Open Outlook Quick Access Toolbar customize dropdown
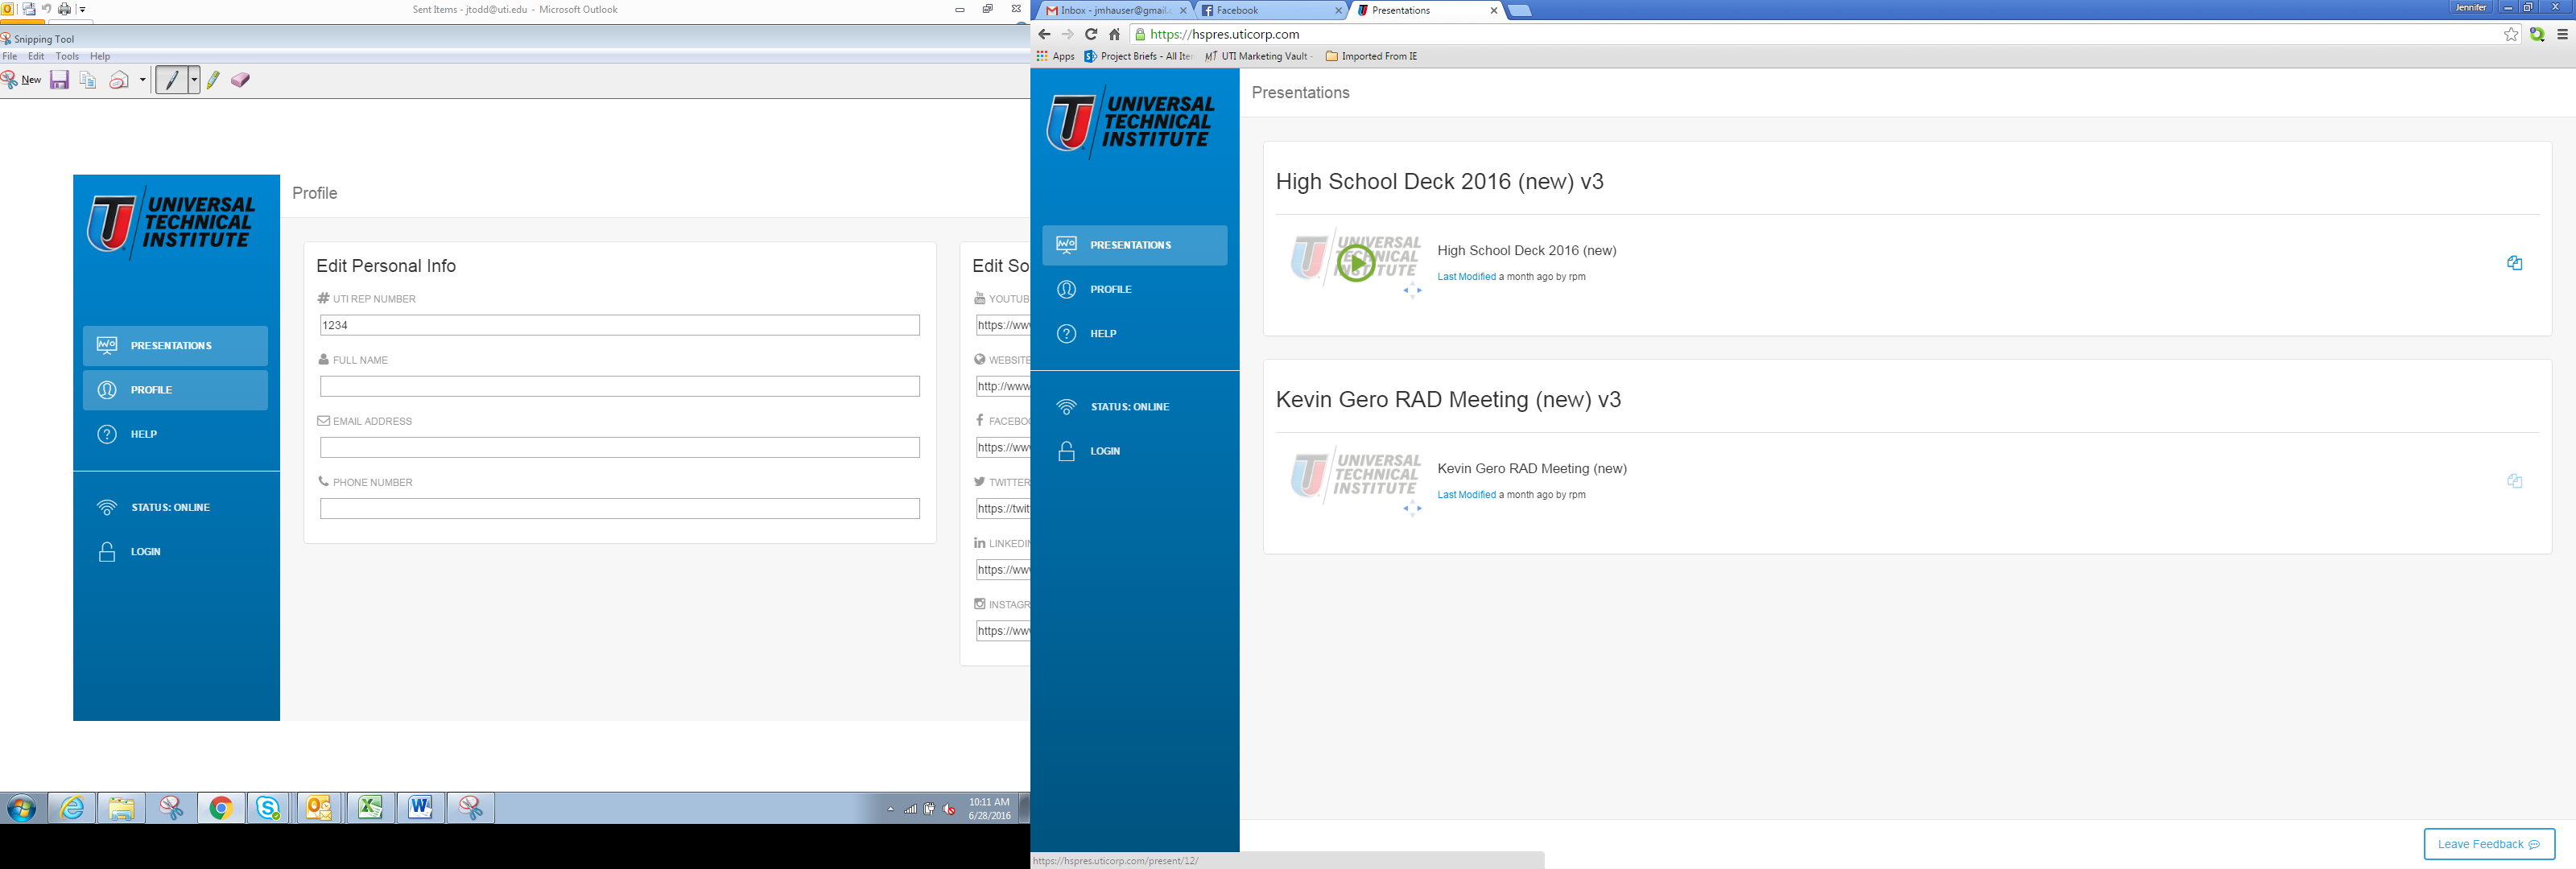 point(82,9)
